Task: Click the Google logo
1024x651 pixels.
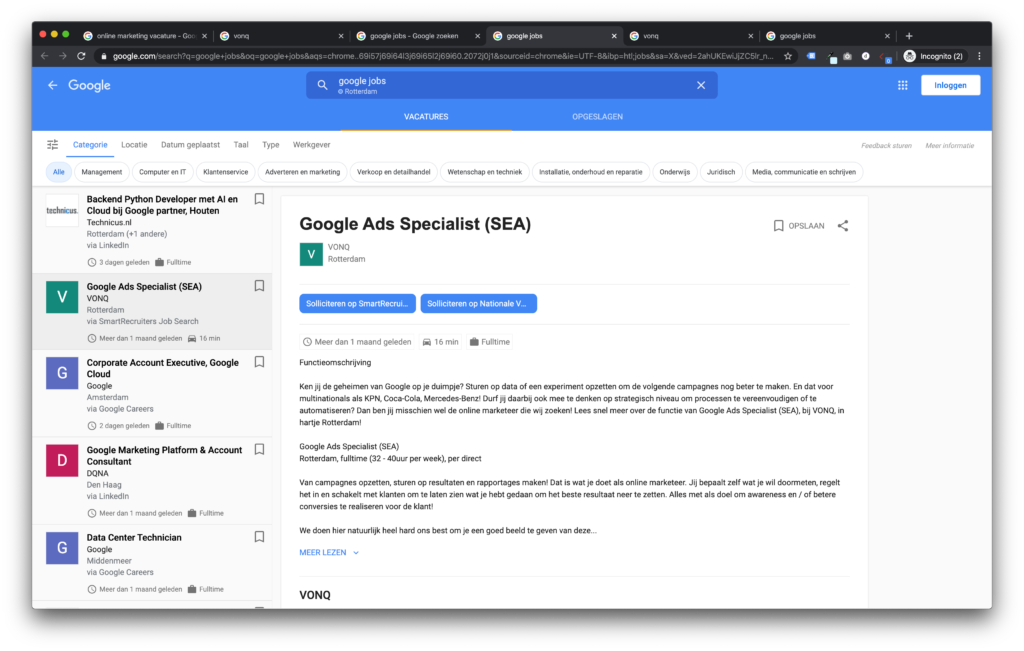Action: [x=89, y=86]
